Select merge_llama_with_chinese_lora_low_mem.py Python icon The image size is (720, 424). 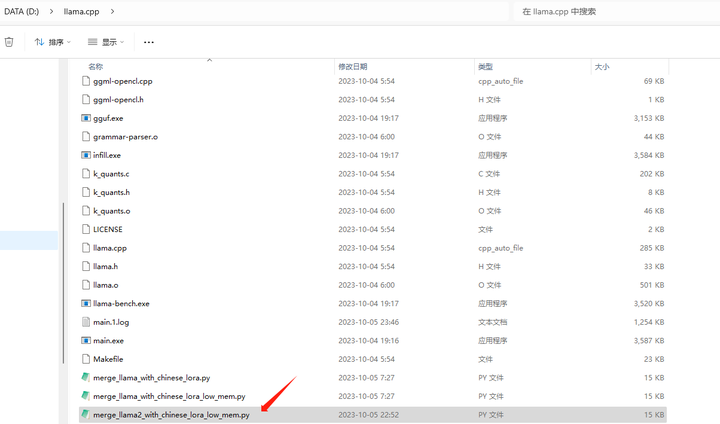click(85, 396)
